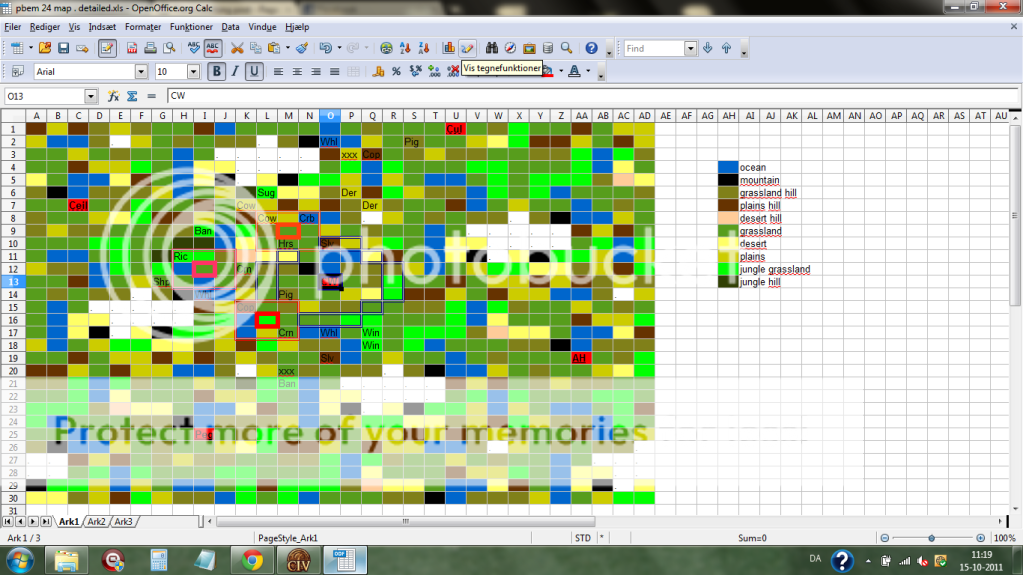Image resolution: width=1023 pixels, height=575 pixels.
Task: Open Paste options dropdown arrow
Action: (287, 48)
